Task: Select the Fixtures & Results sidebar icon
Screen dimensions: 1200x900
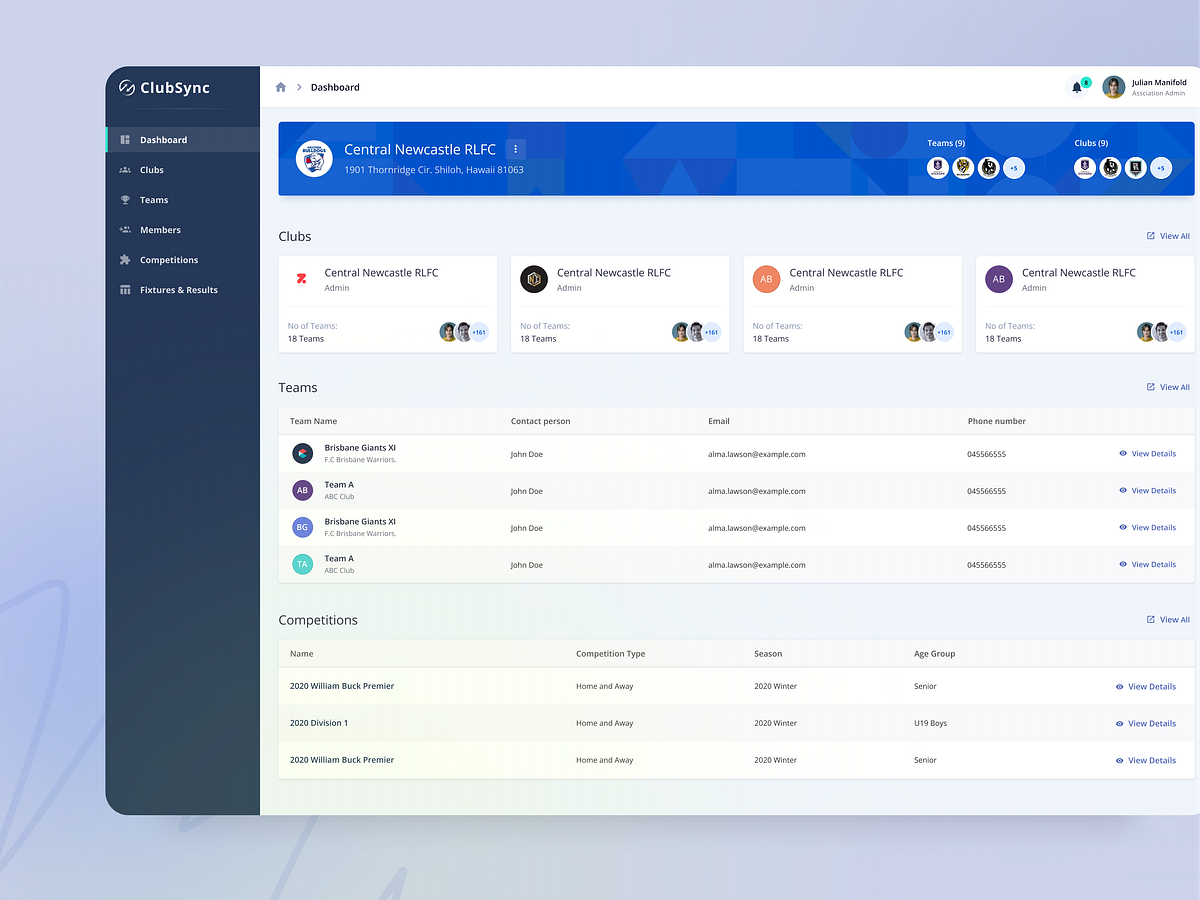Action: (x=124, y=289)
